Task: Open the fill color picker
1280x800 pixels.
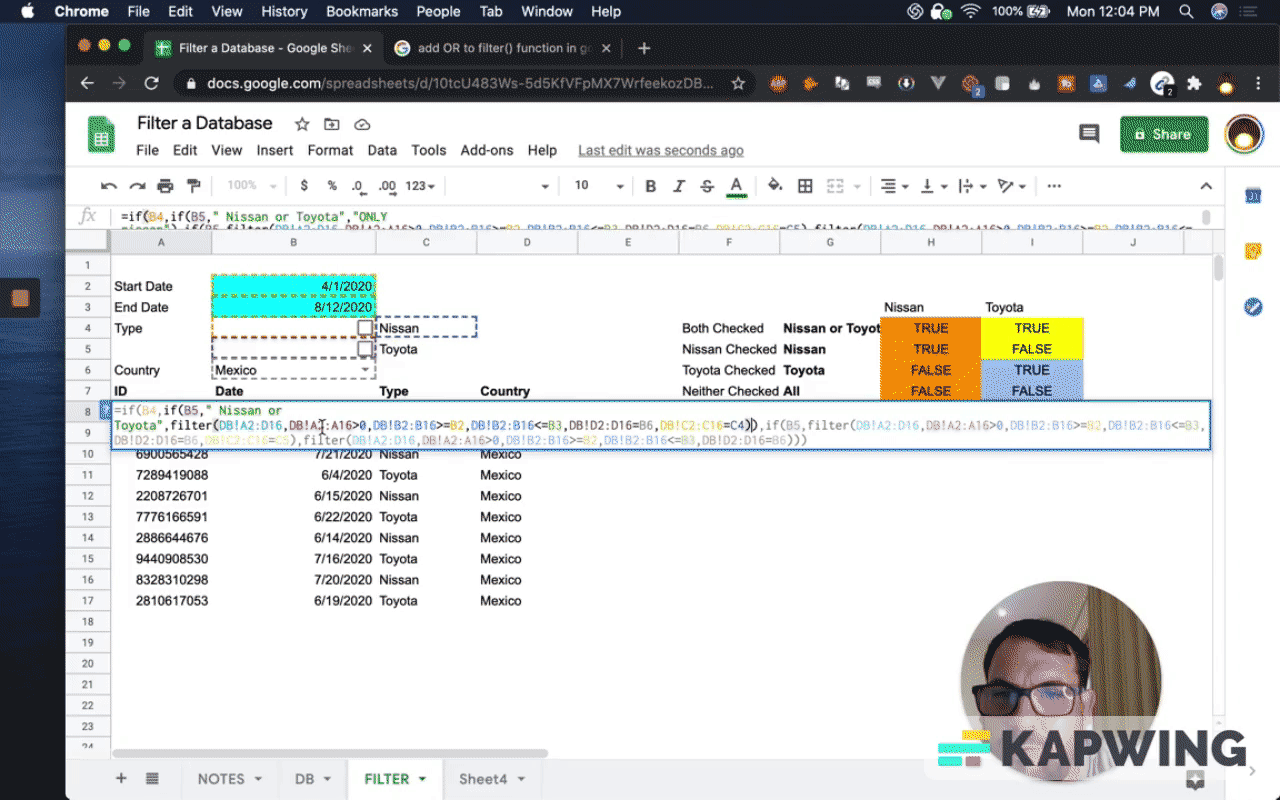Action: tap(775, 186)
